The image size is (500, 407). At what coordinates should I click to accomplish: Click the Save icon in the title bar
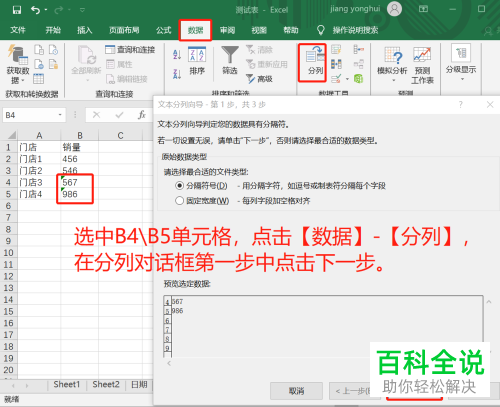tap(17, 10)
